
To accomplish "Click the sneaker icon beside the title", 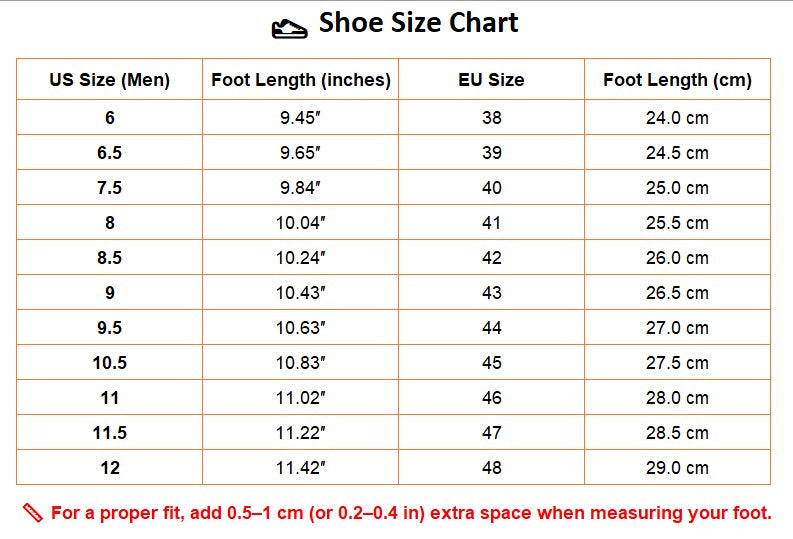I will pos(289,29).
